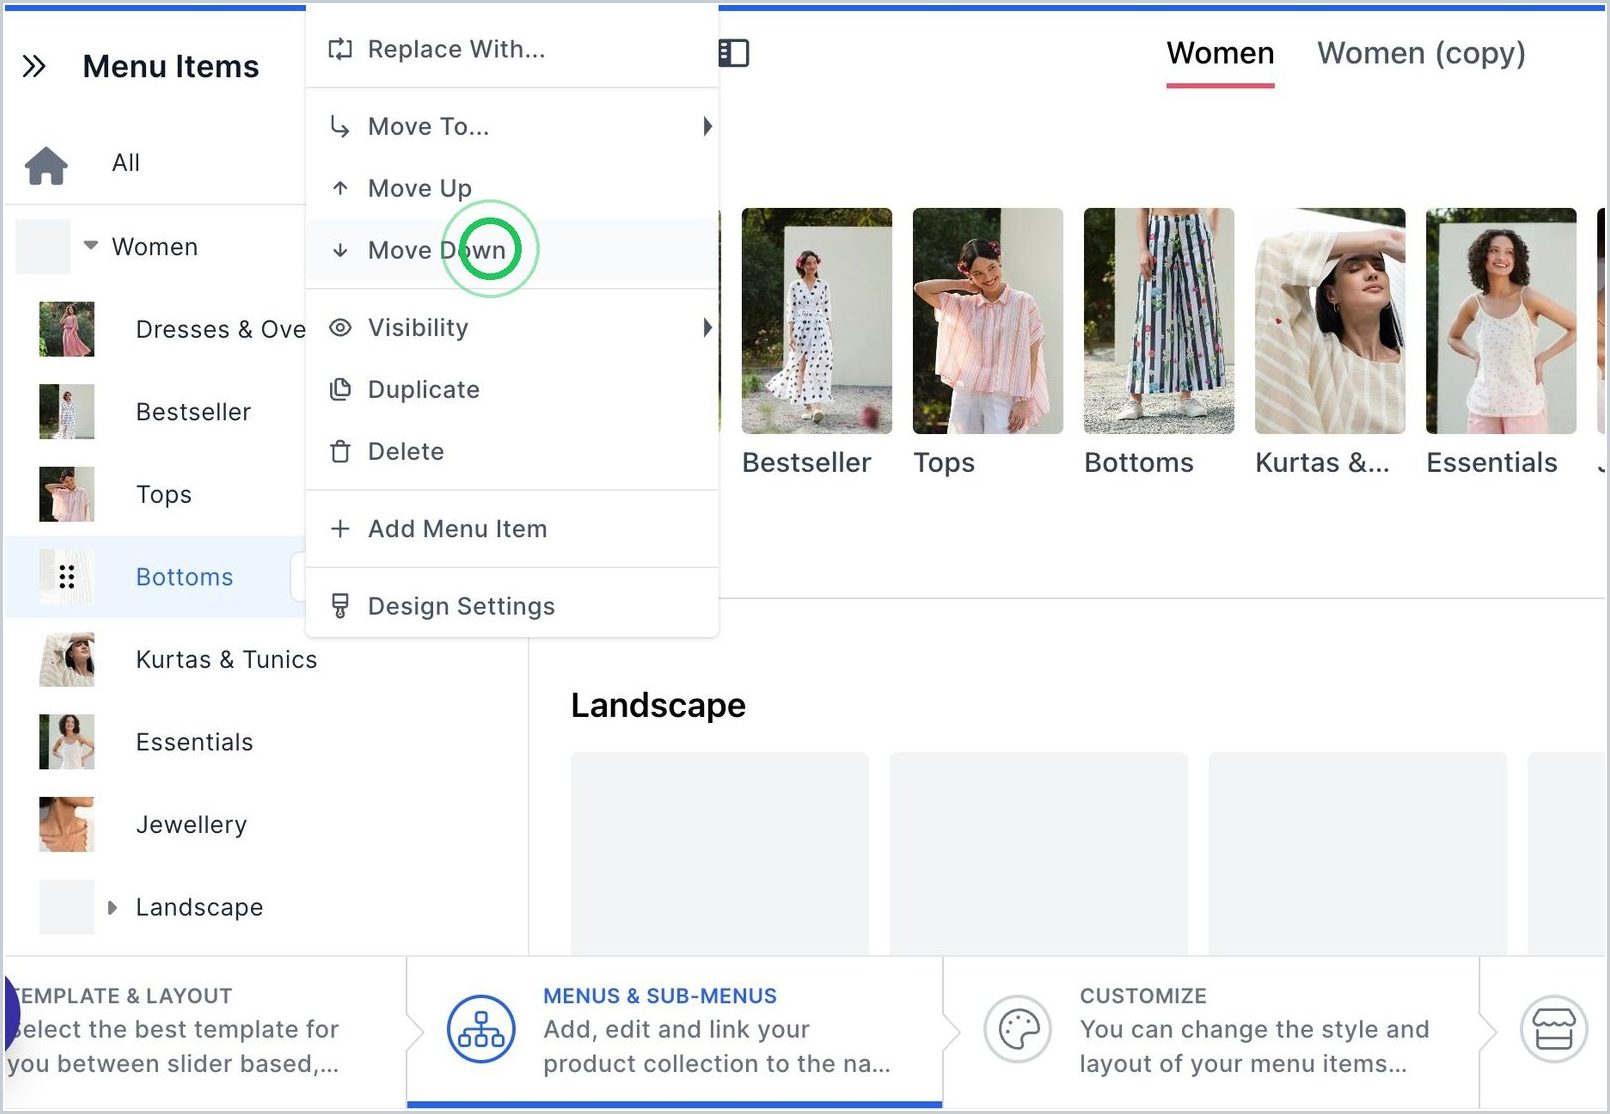
Task: Click the Move Up arrow icon
Action: click(x=340, y=188)
